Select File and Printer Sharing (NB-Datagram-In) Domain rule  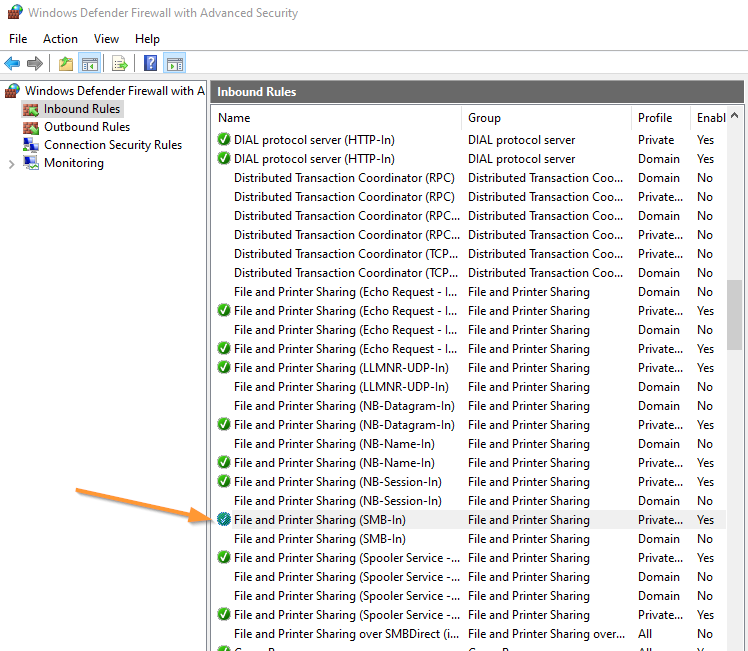pyautogui.click(x=470, y=406)
